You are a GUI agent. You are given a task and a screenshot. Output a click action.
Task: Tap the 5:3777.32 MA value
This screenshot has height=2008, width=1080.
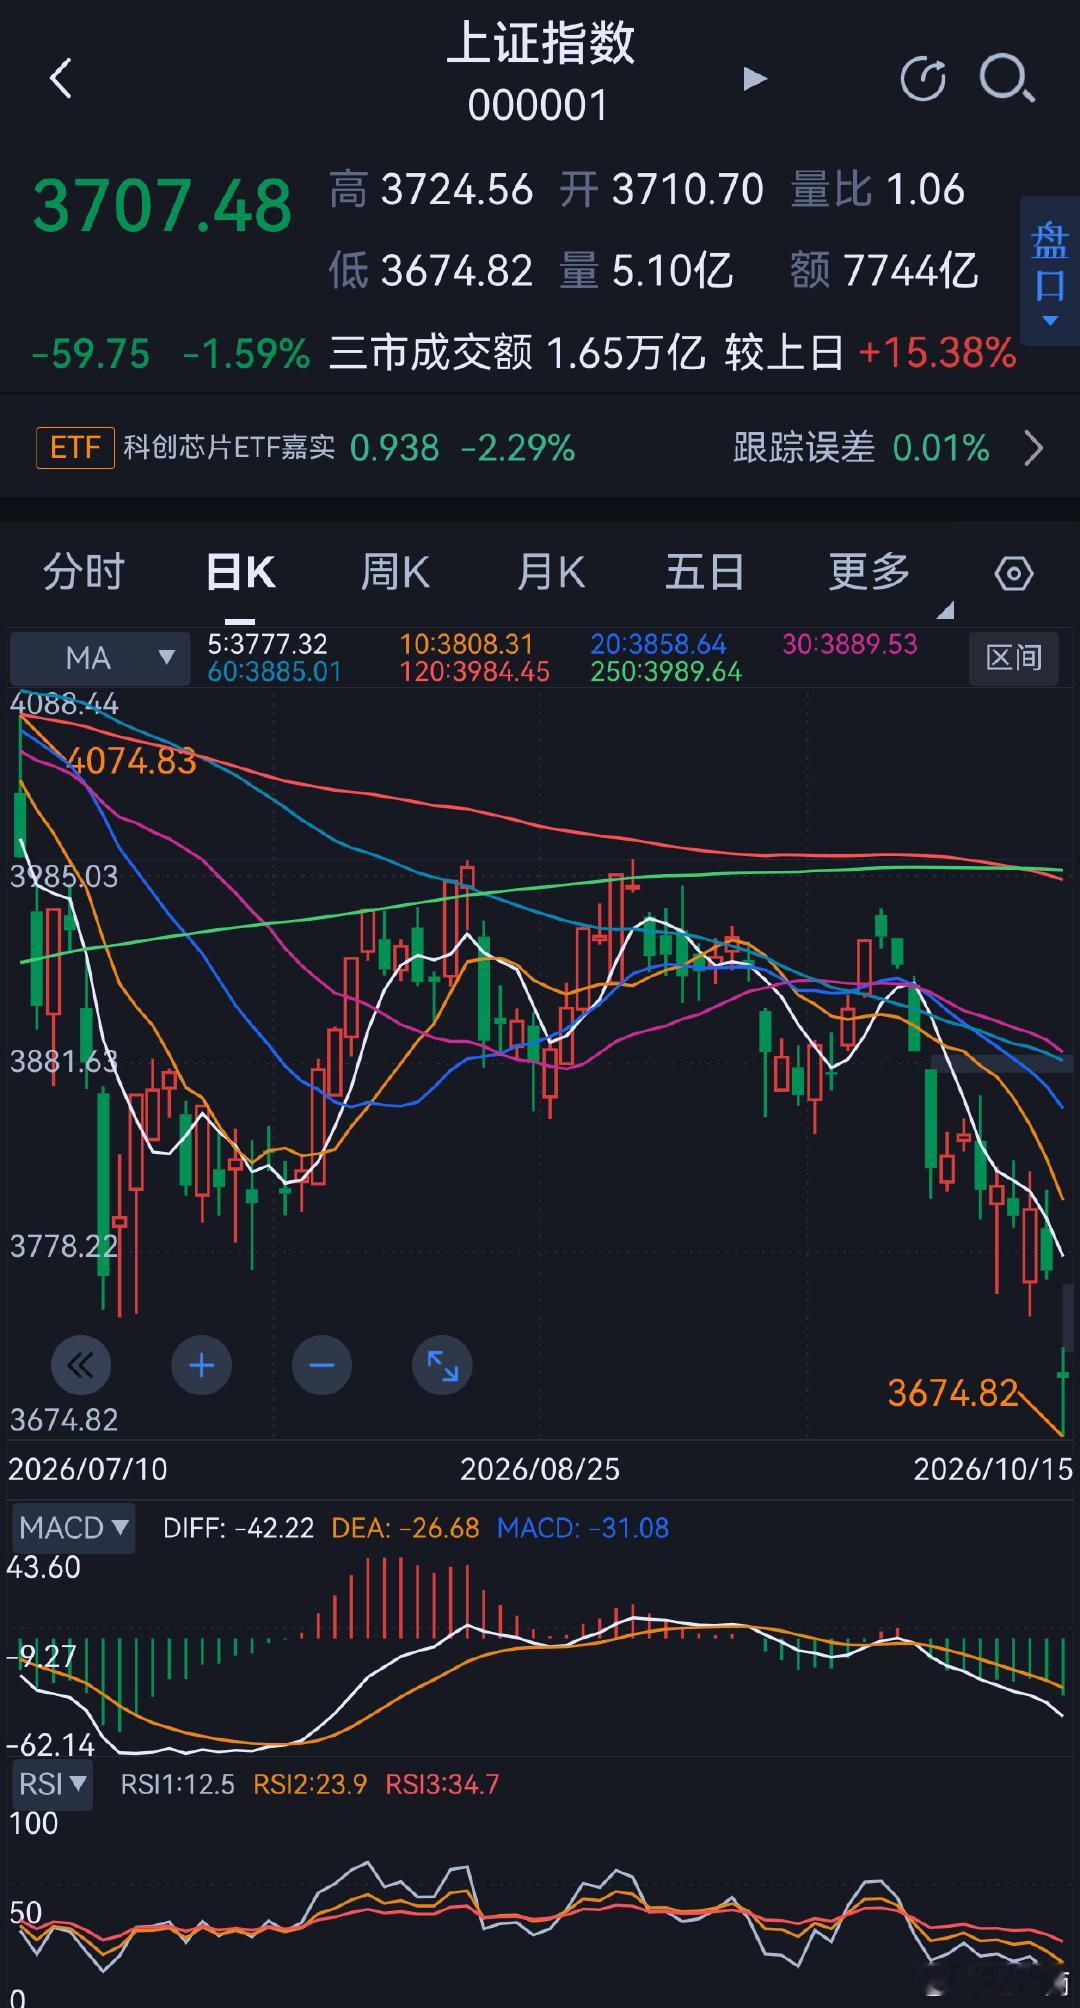pyautogui.click(x=267, y=644)
